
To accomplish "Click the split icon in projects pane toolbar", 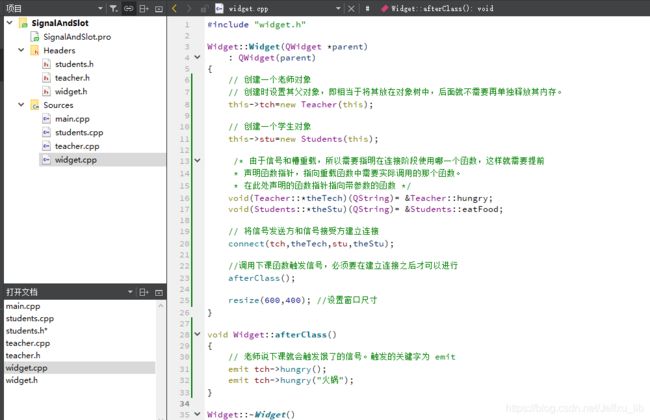I will click(143, 8).
